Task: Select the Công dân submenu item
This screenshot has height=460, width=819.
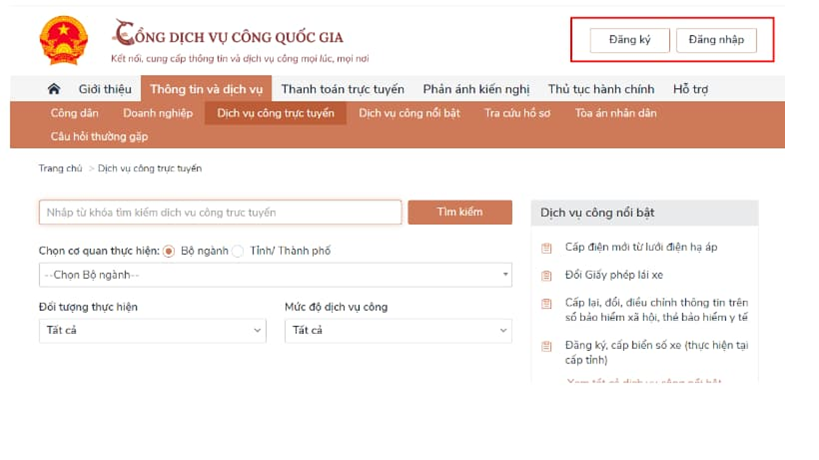Action: 74,113
